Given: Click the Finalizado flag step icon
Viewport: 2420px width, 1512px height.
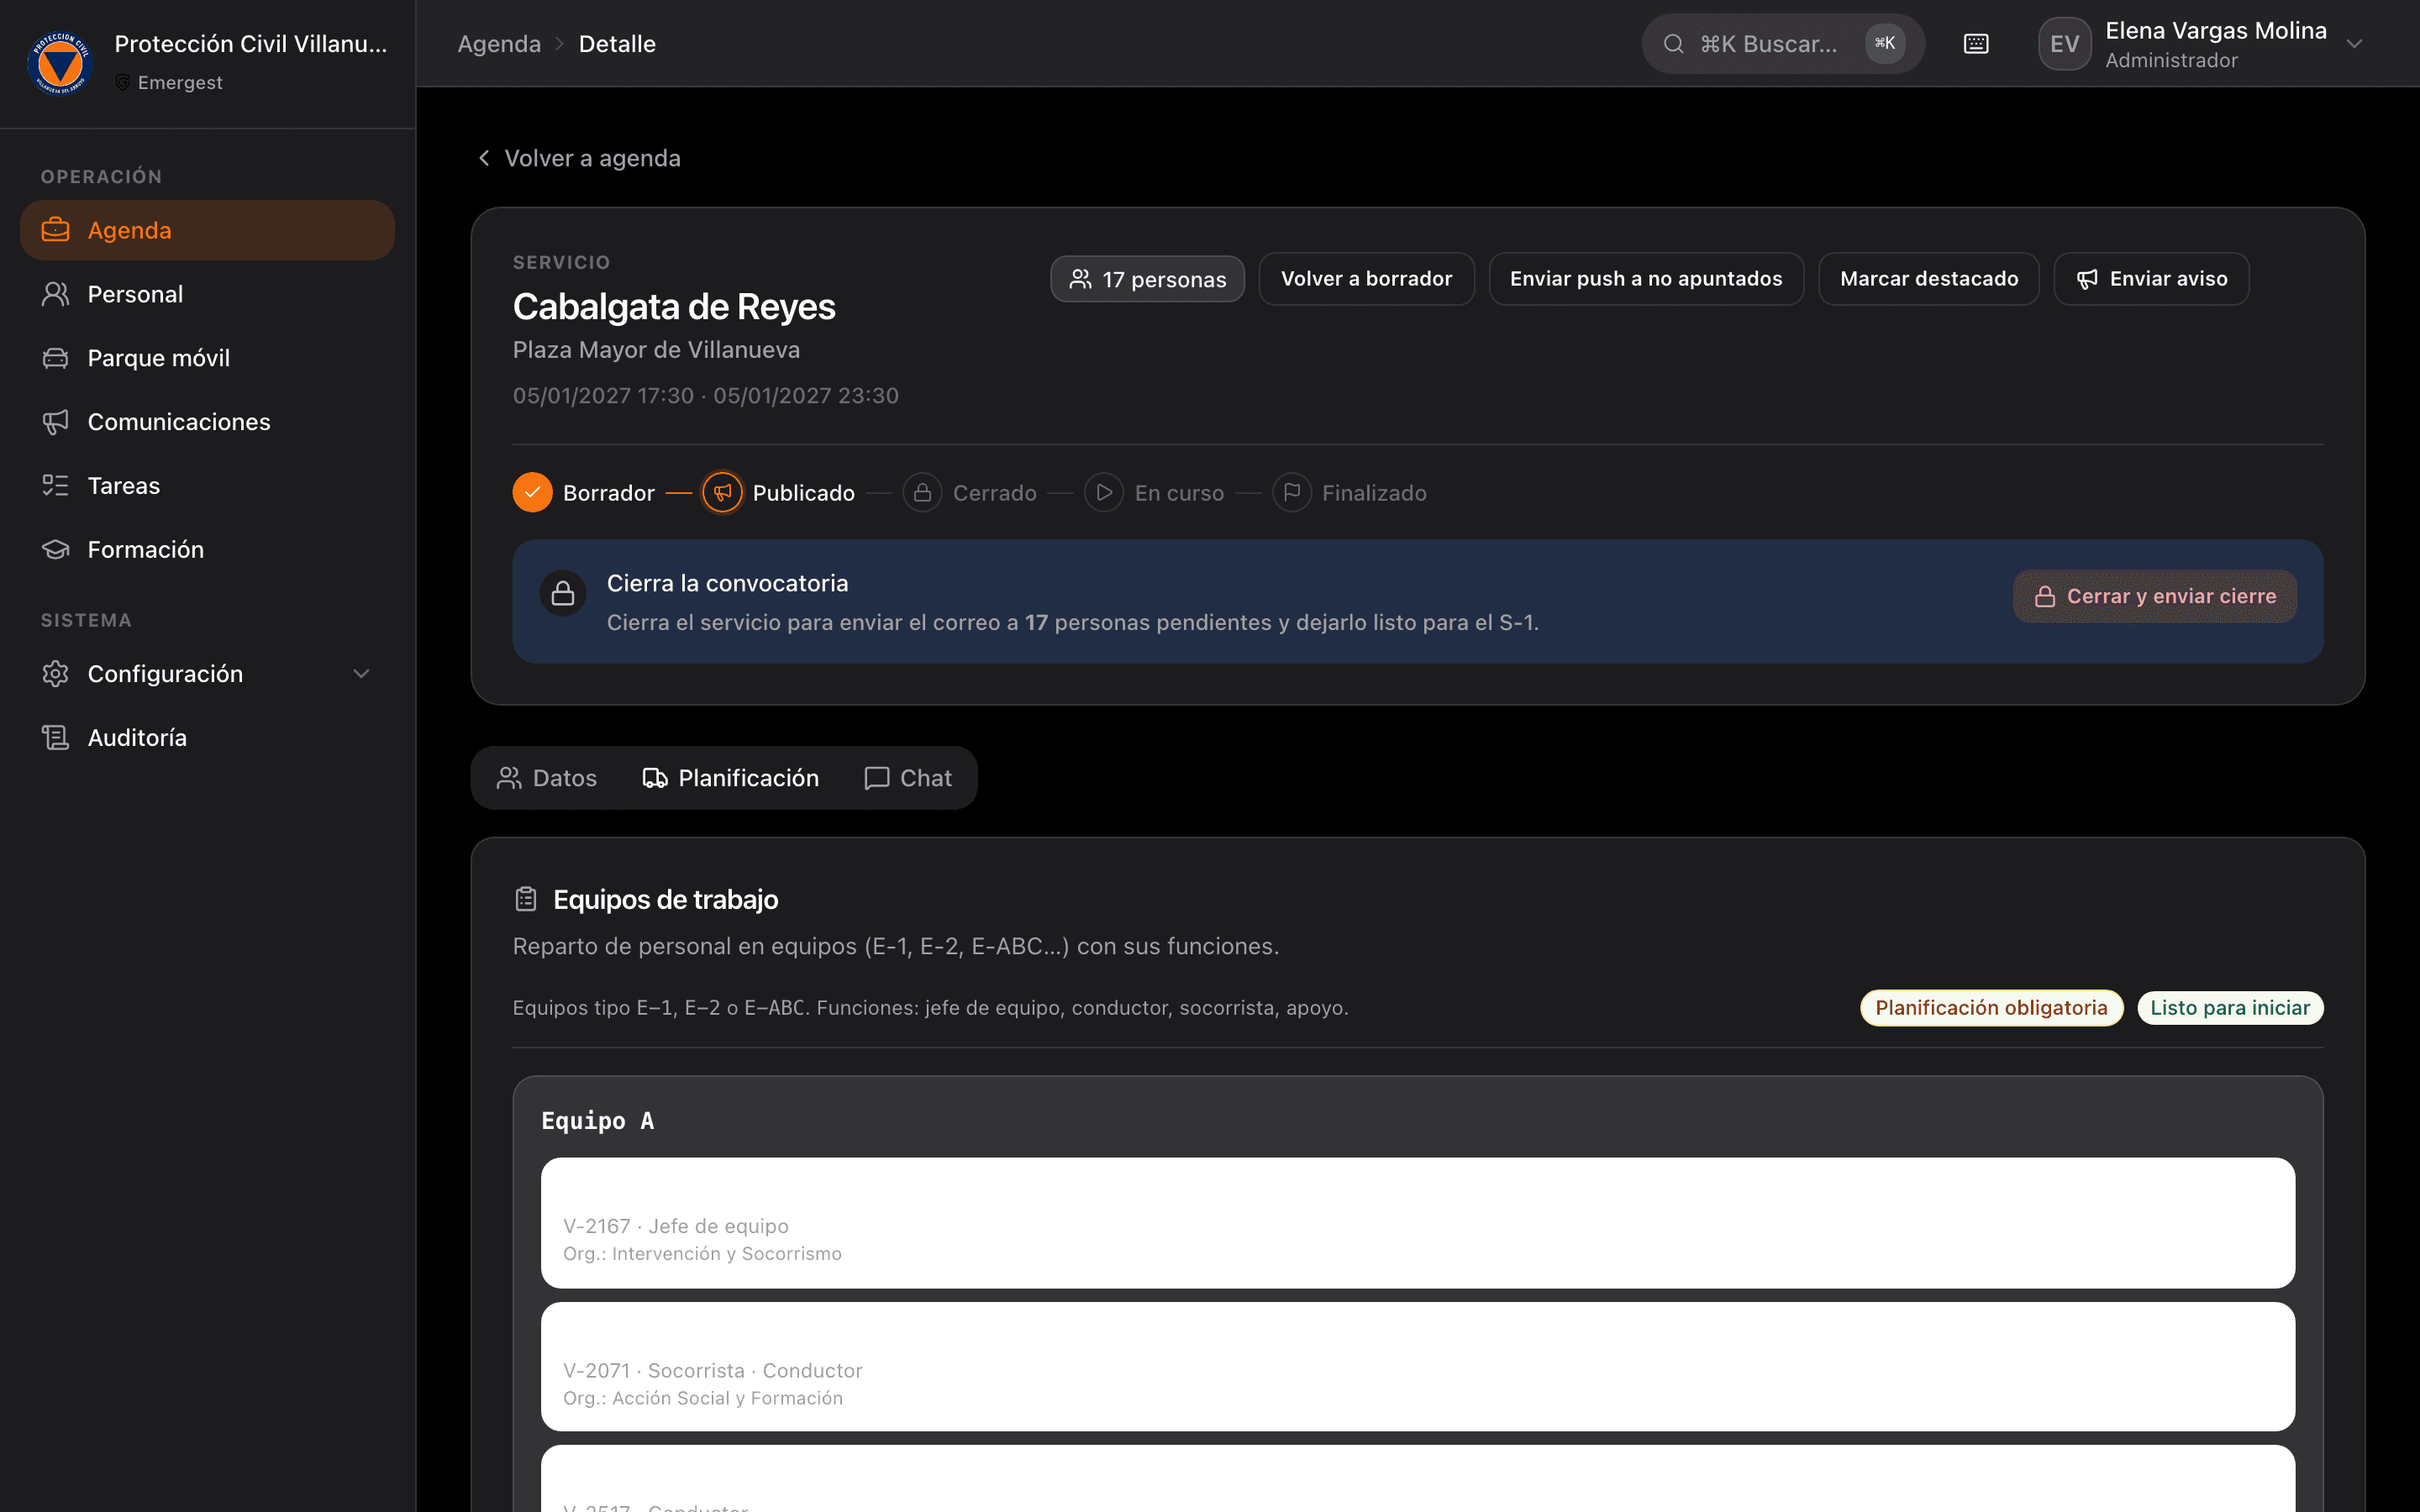Looking at the screenshot, I should [x=1291, y=492].
